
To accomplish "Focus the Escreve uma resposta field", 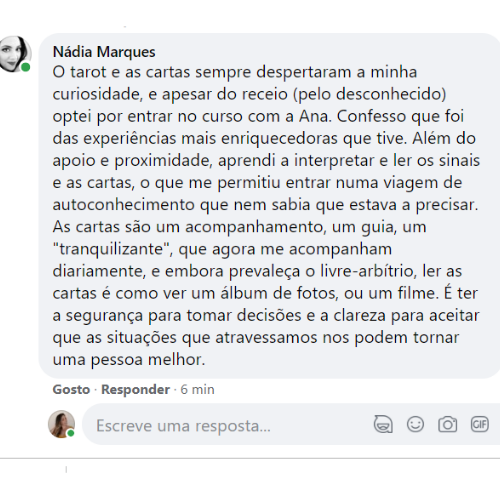I will (227, 424).
